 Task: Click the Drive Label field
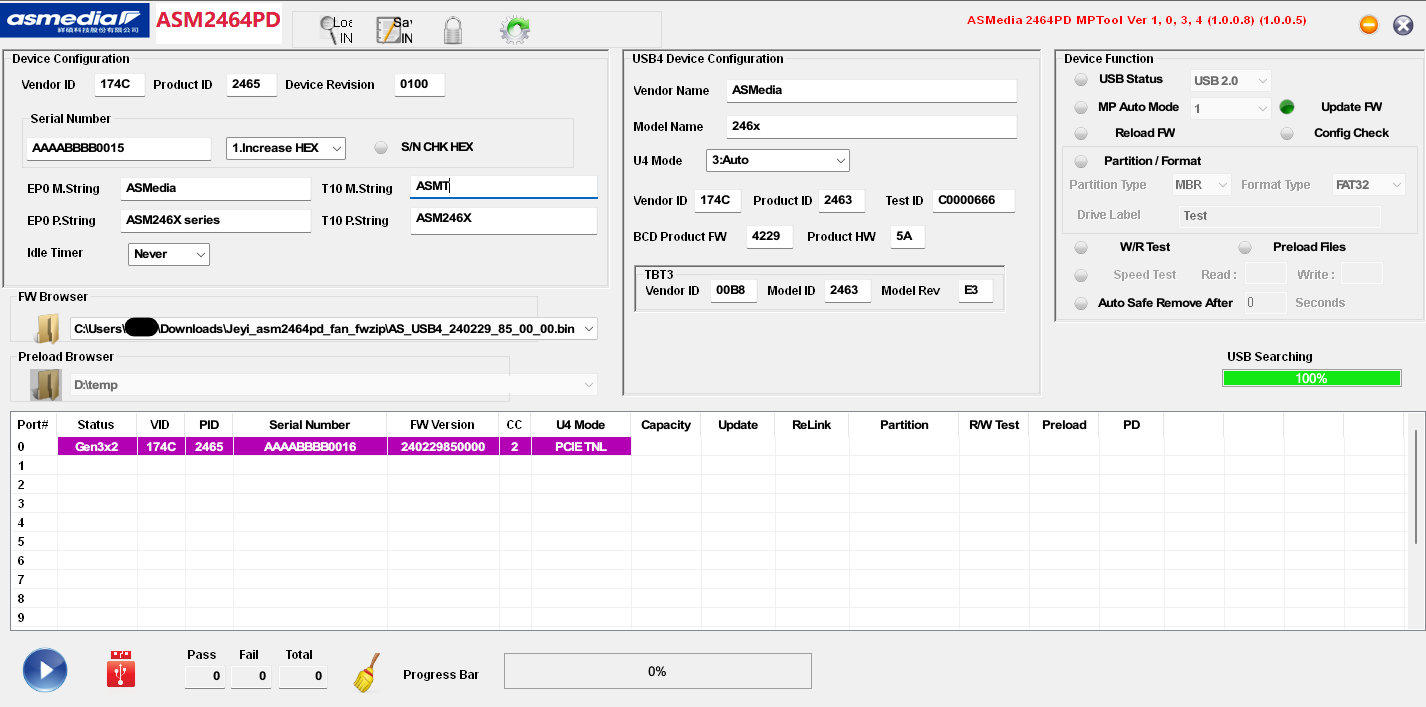pyautogui.click(x=1278, y=216)
